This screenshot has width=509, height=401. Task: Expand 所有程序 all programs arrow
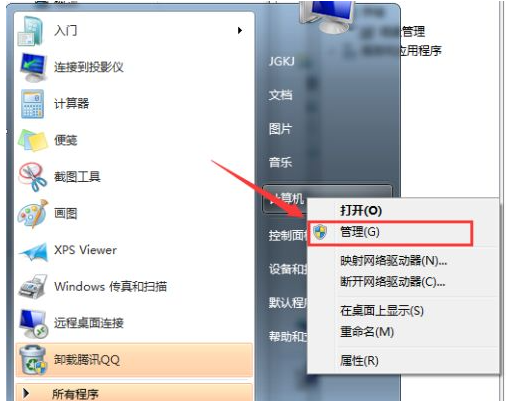click(x=26, y=394)
